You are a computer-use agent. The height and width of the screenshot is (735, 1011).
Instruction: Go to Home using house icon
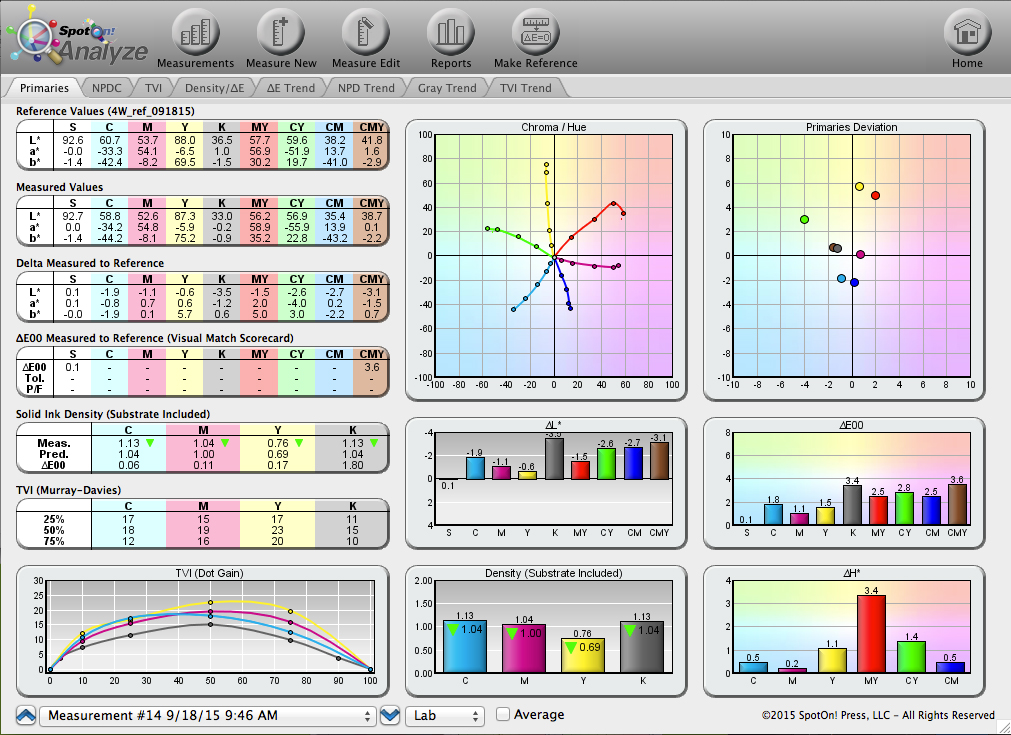(967, 35)
